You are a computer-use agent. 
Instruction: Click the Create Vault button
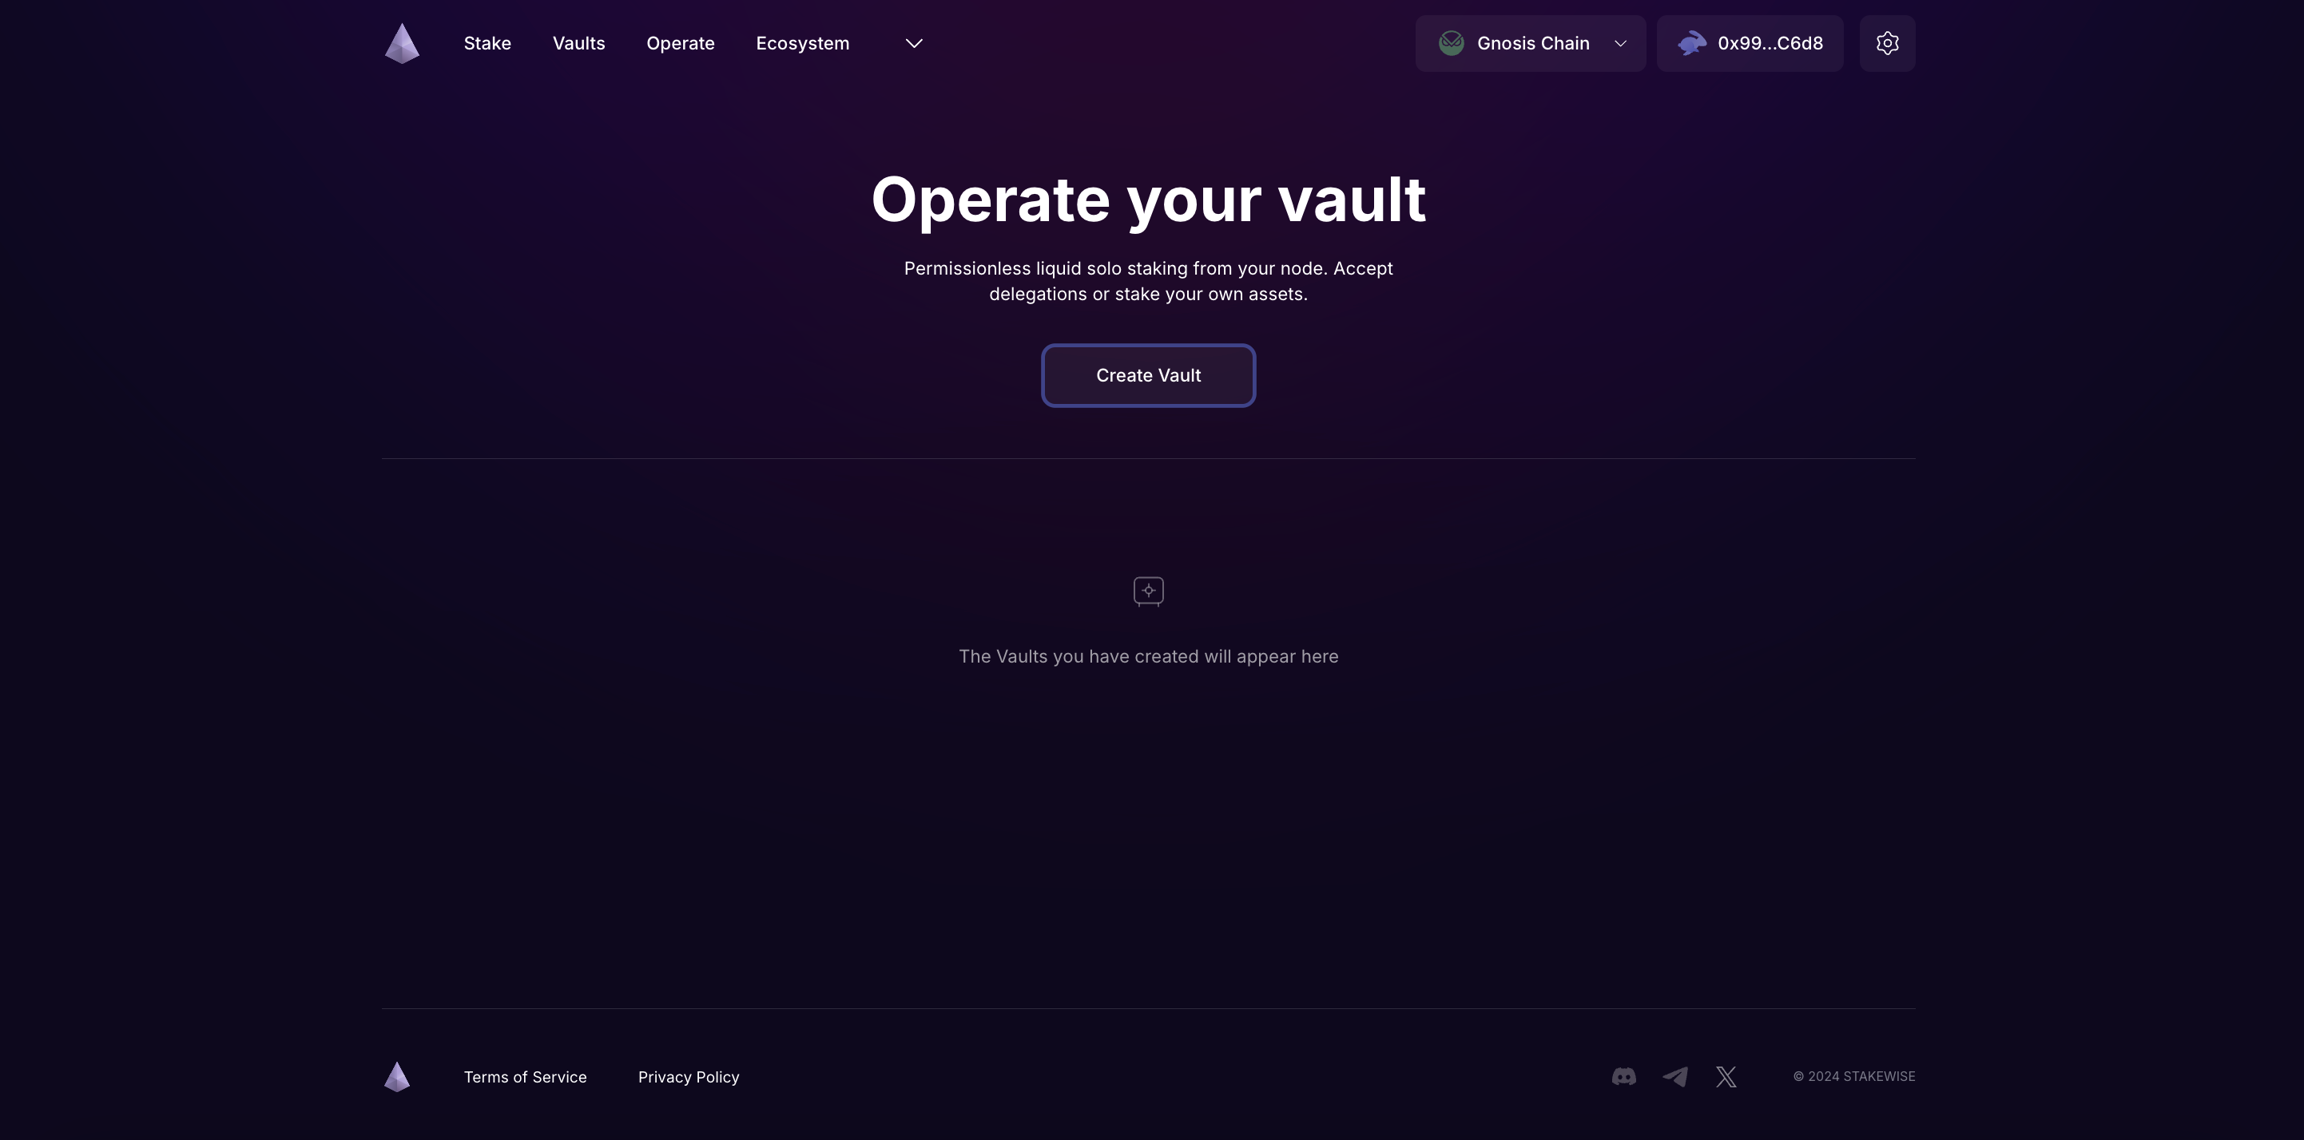point(1148,375)
